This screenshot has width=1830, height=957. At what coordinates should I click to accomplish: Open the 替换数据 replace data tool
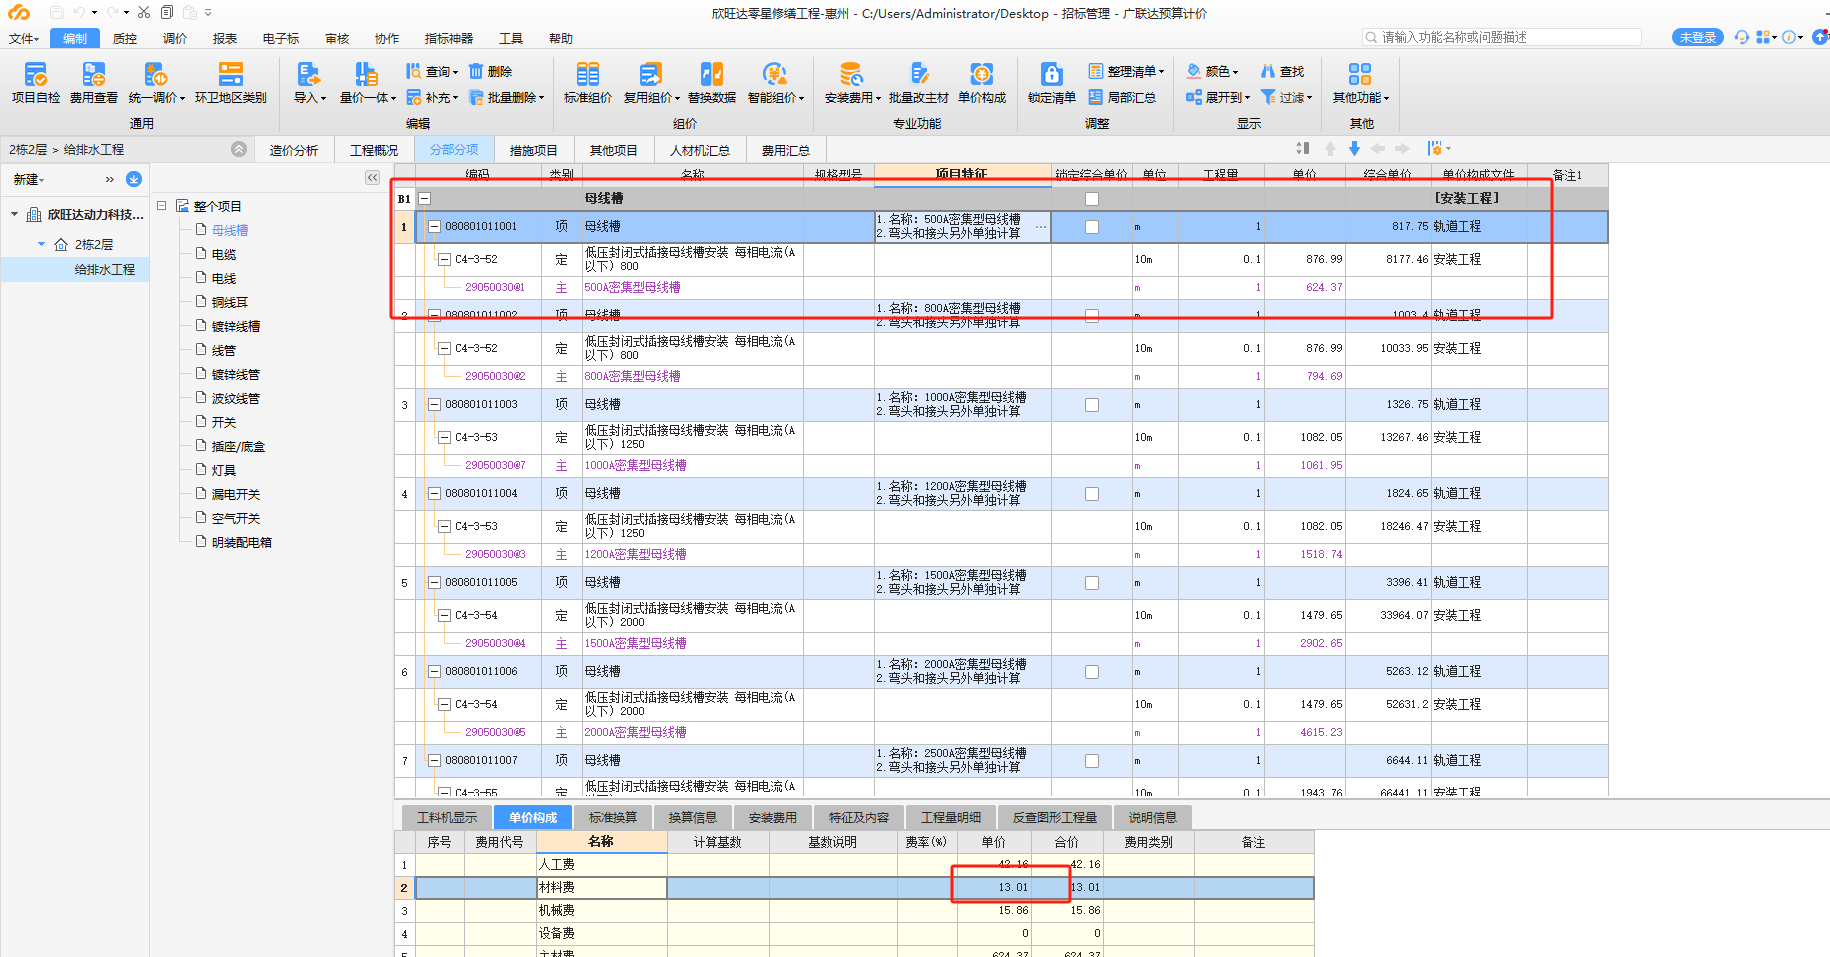pyautogui.click(x=712, y=82)
